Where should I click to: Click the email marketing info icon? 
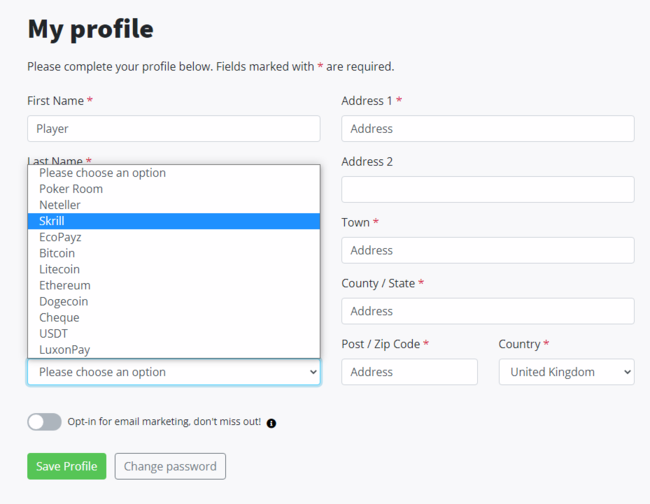pos(271,423)
